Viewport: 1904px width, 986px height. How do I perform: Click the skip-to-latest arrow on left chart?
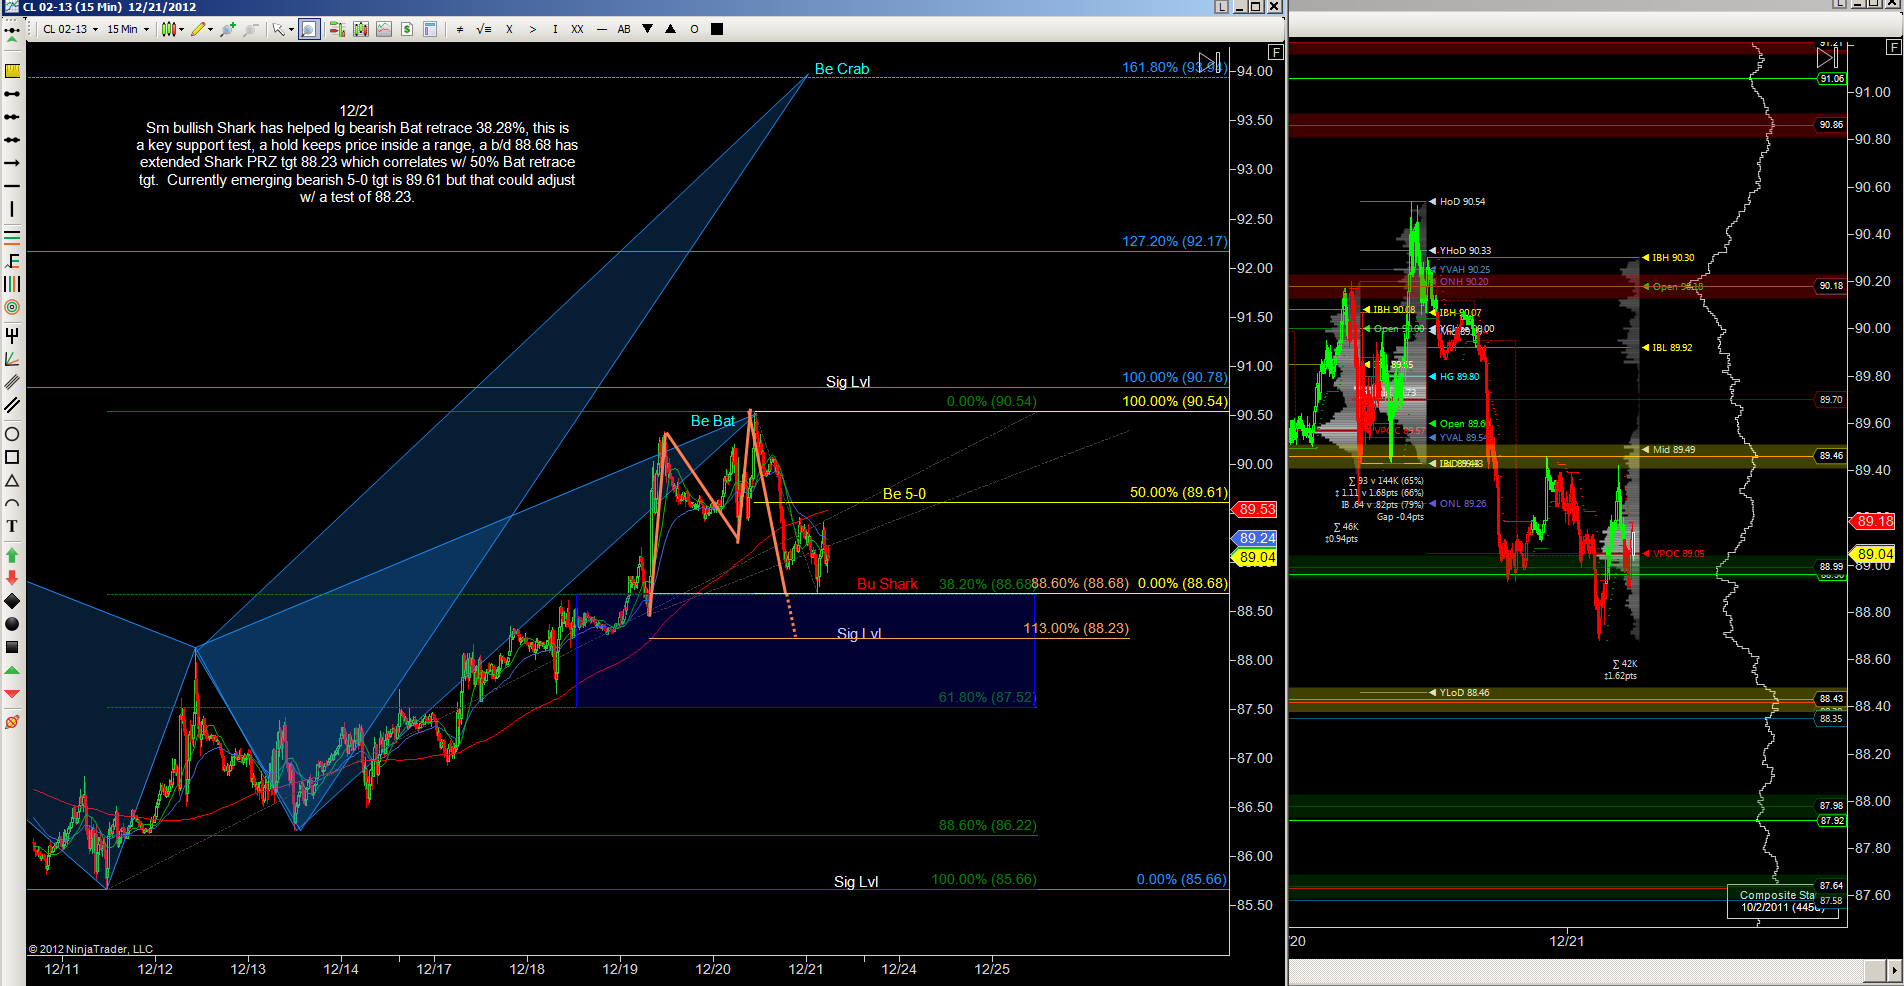[1209, 62]
